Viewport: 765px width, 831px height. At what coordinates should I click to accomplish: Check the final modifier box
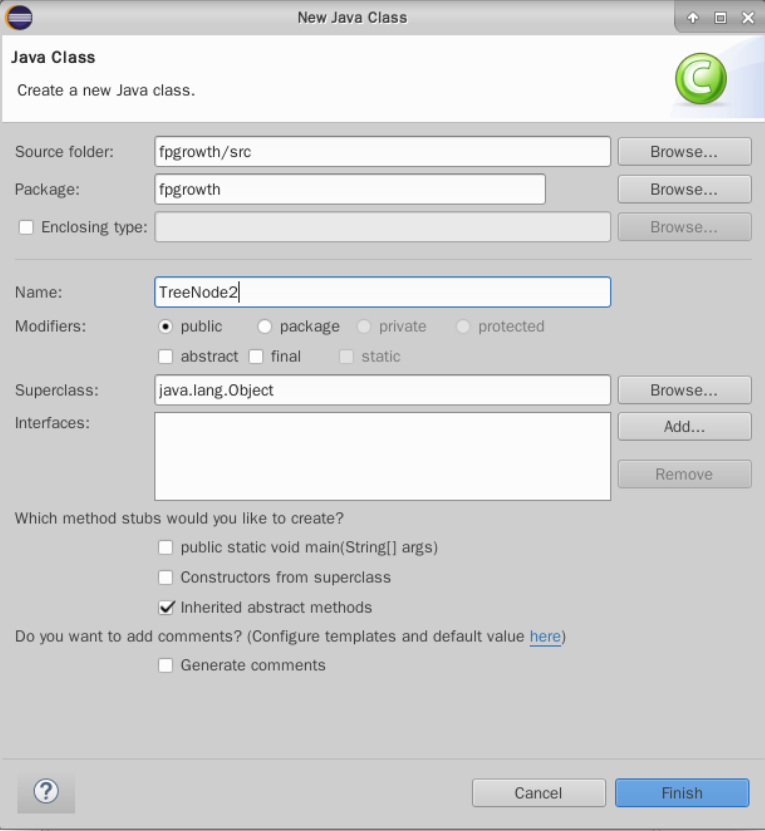pyautogui.click(x=256, y=357)
